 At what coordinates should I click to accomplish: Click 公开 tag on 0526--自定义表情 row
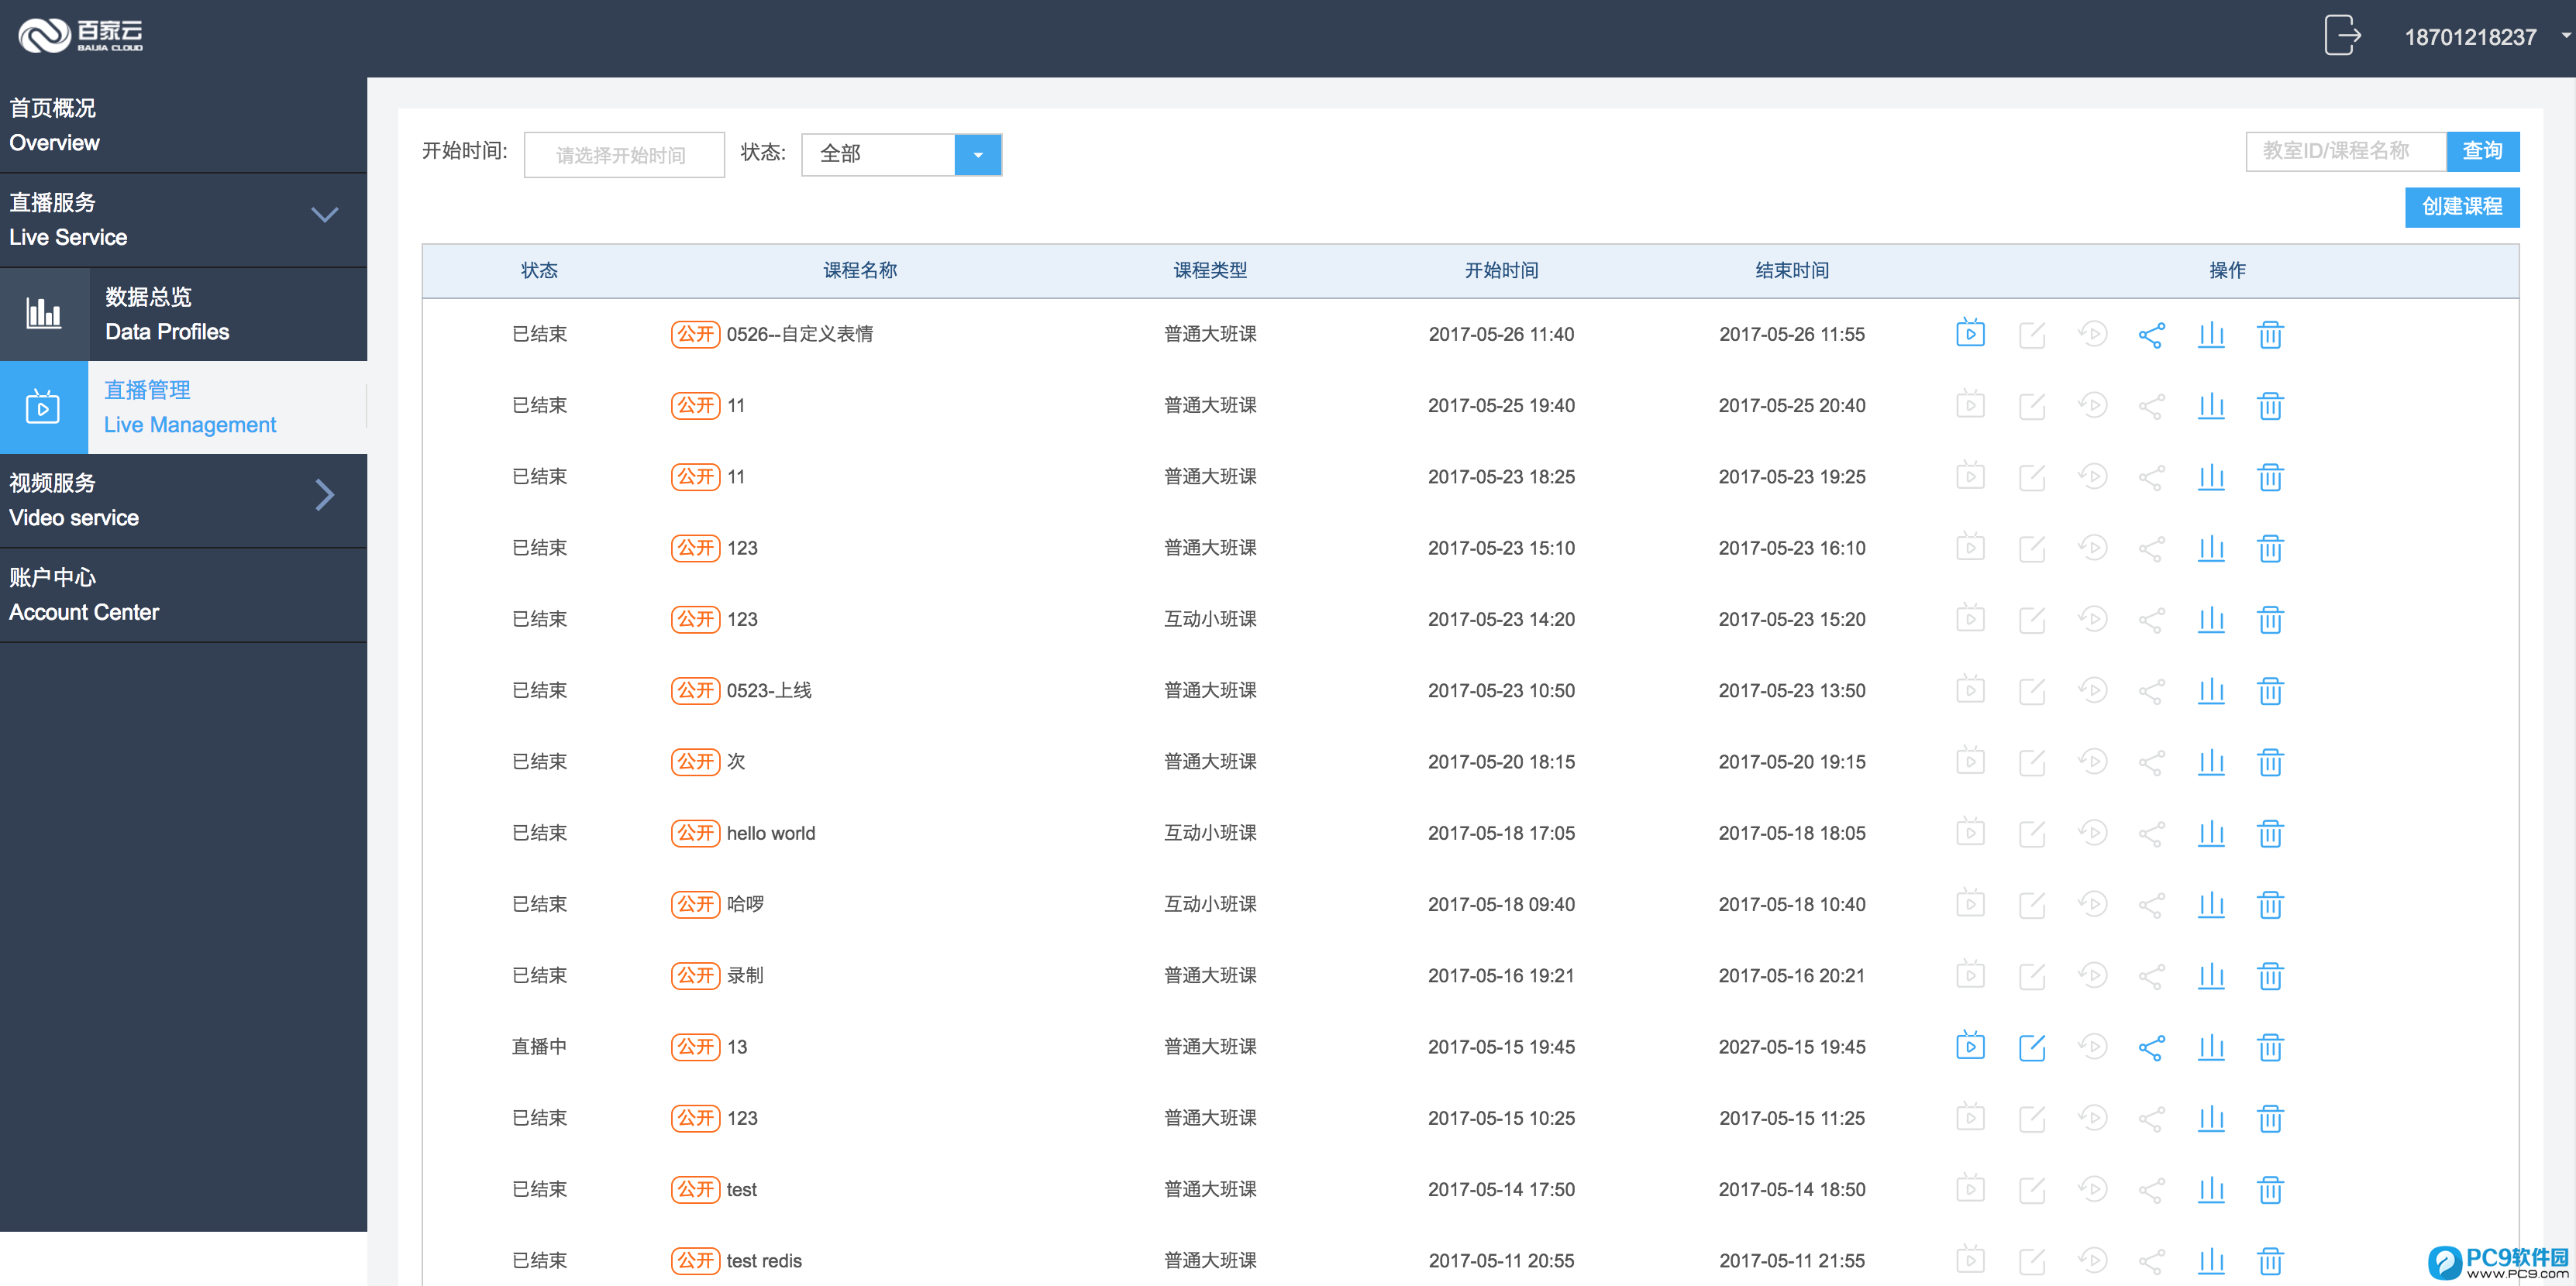click(694, 334)
